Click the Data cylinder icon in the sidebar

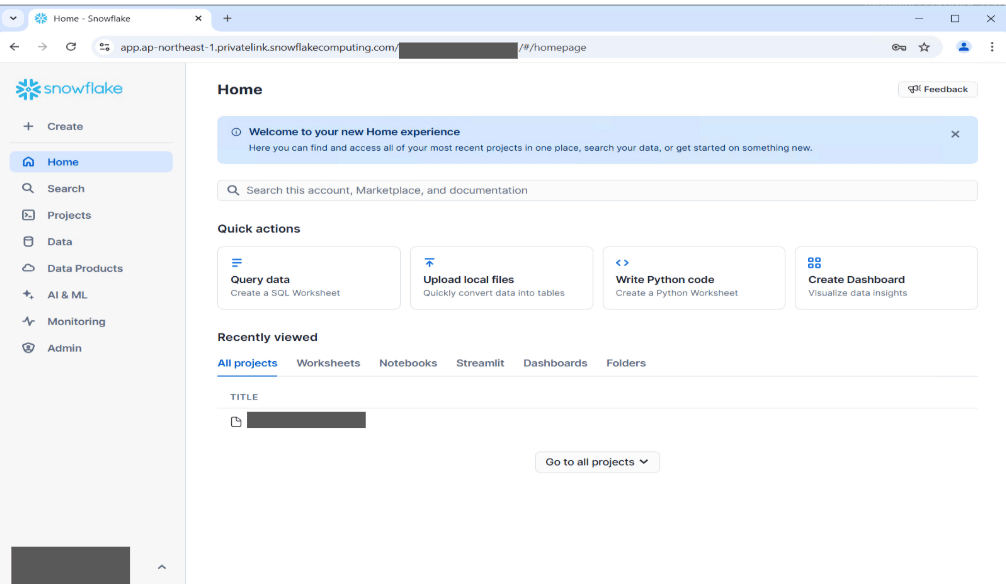pyautogui.click(x=28, y=242)
